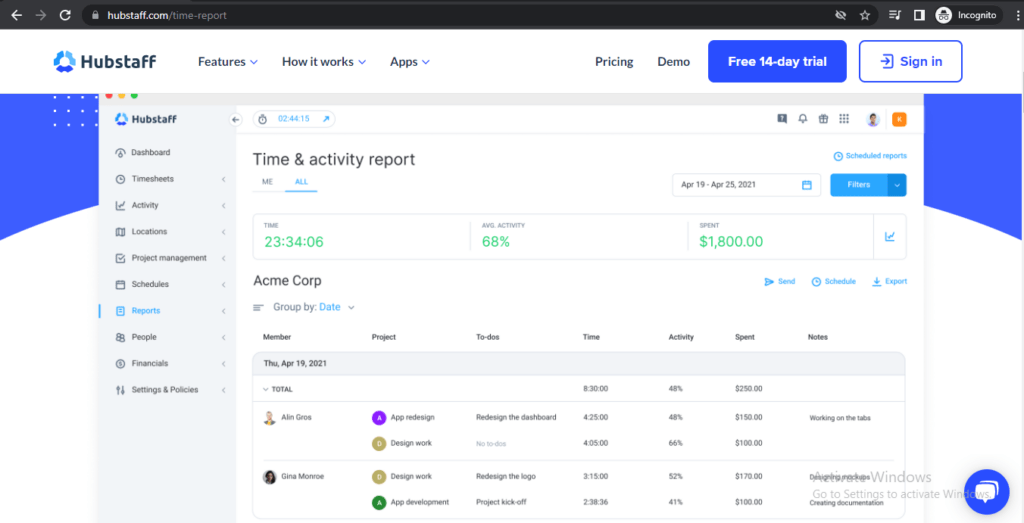Start the Free 14-day trial
The width and height of the screenshot is (1024, 523).
coord(777,61)
